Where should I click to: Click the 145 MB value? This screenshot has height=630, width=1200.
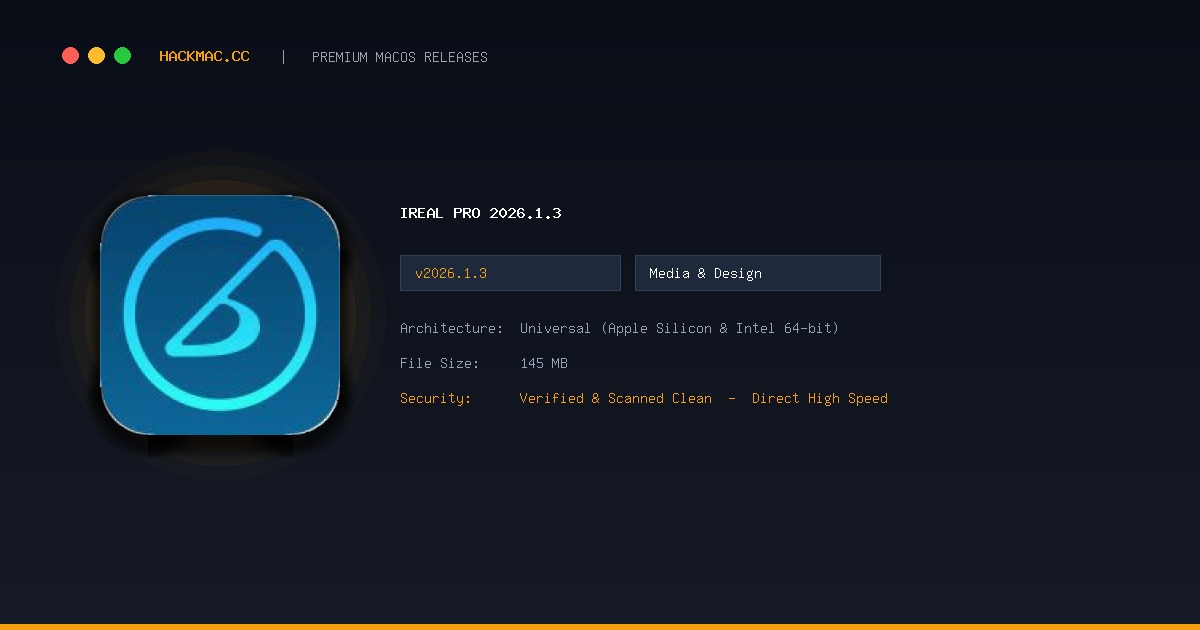pos(544,363)
